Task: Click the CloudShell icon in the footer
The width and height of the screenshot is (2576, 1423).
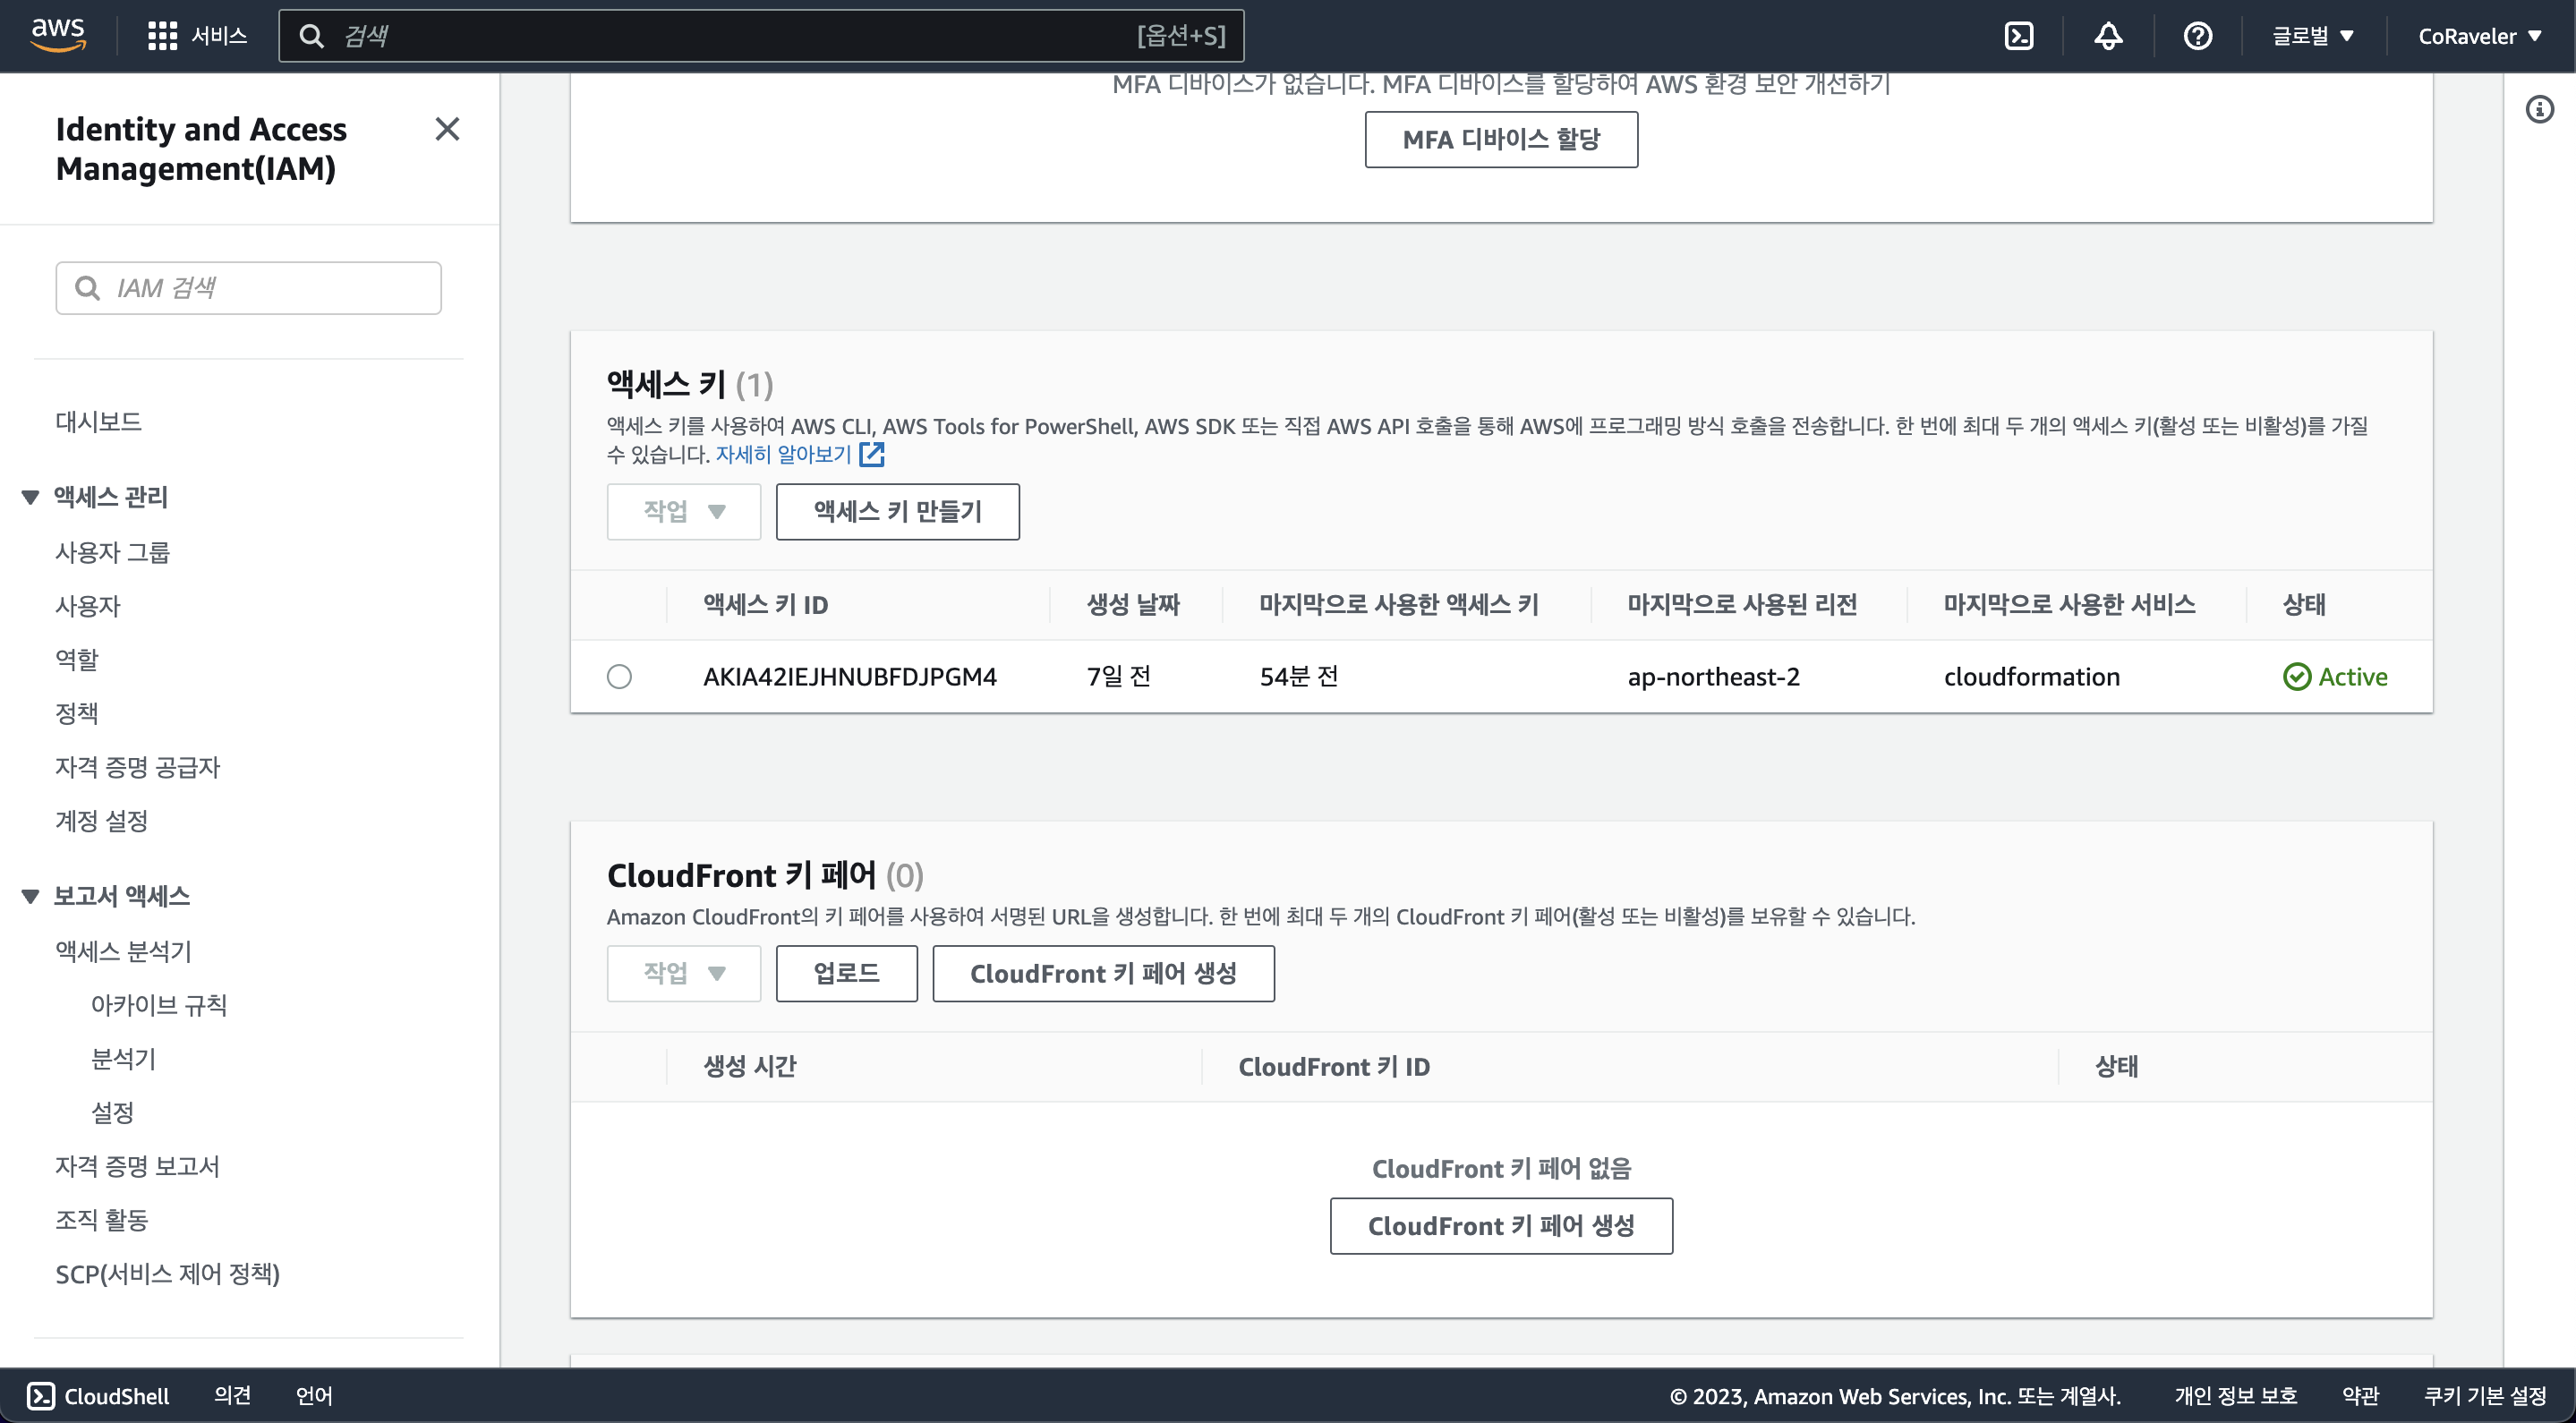Action: point(40,1395)
